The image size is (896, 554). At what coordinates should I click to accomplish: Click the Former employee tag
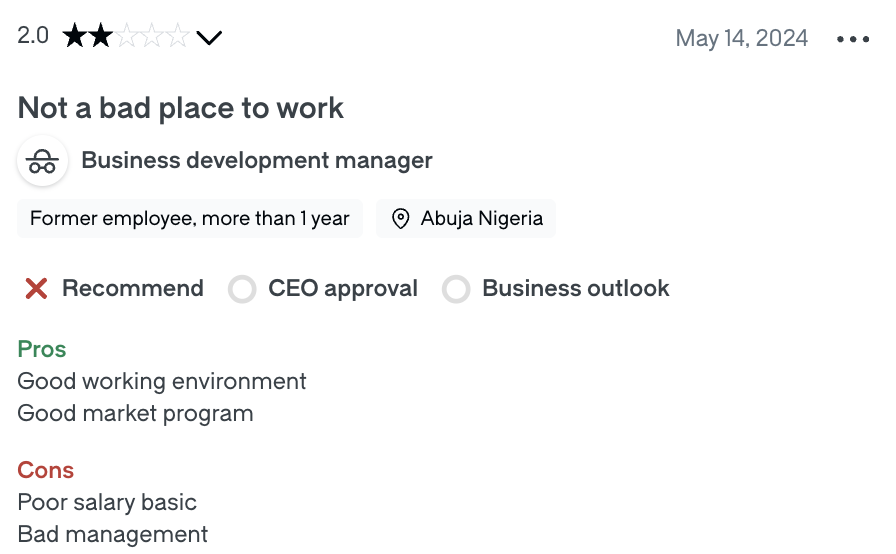(190, 219)
